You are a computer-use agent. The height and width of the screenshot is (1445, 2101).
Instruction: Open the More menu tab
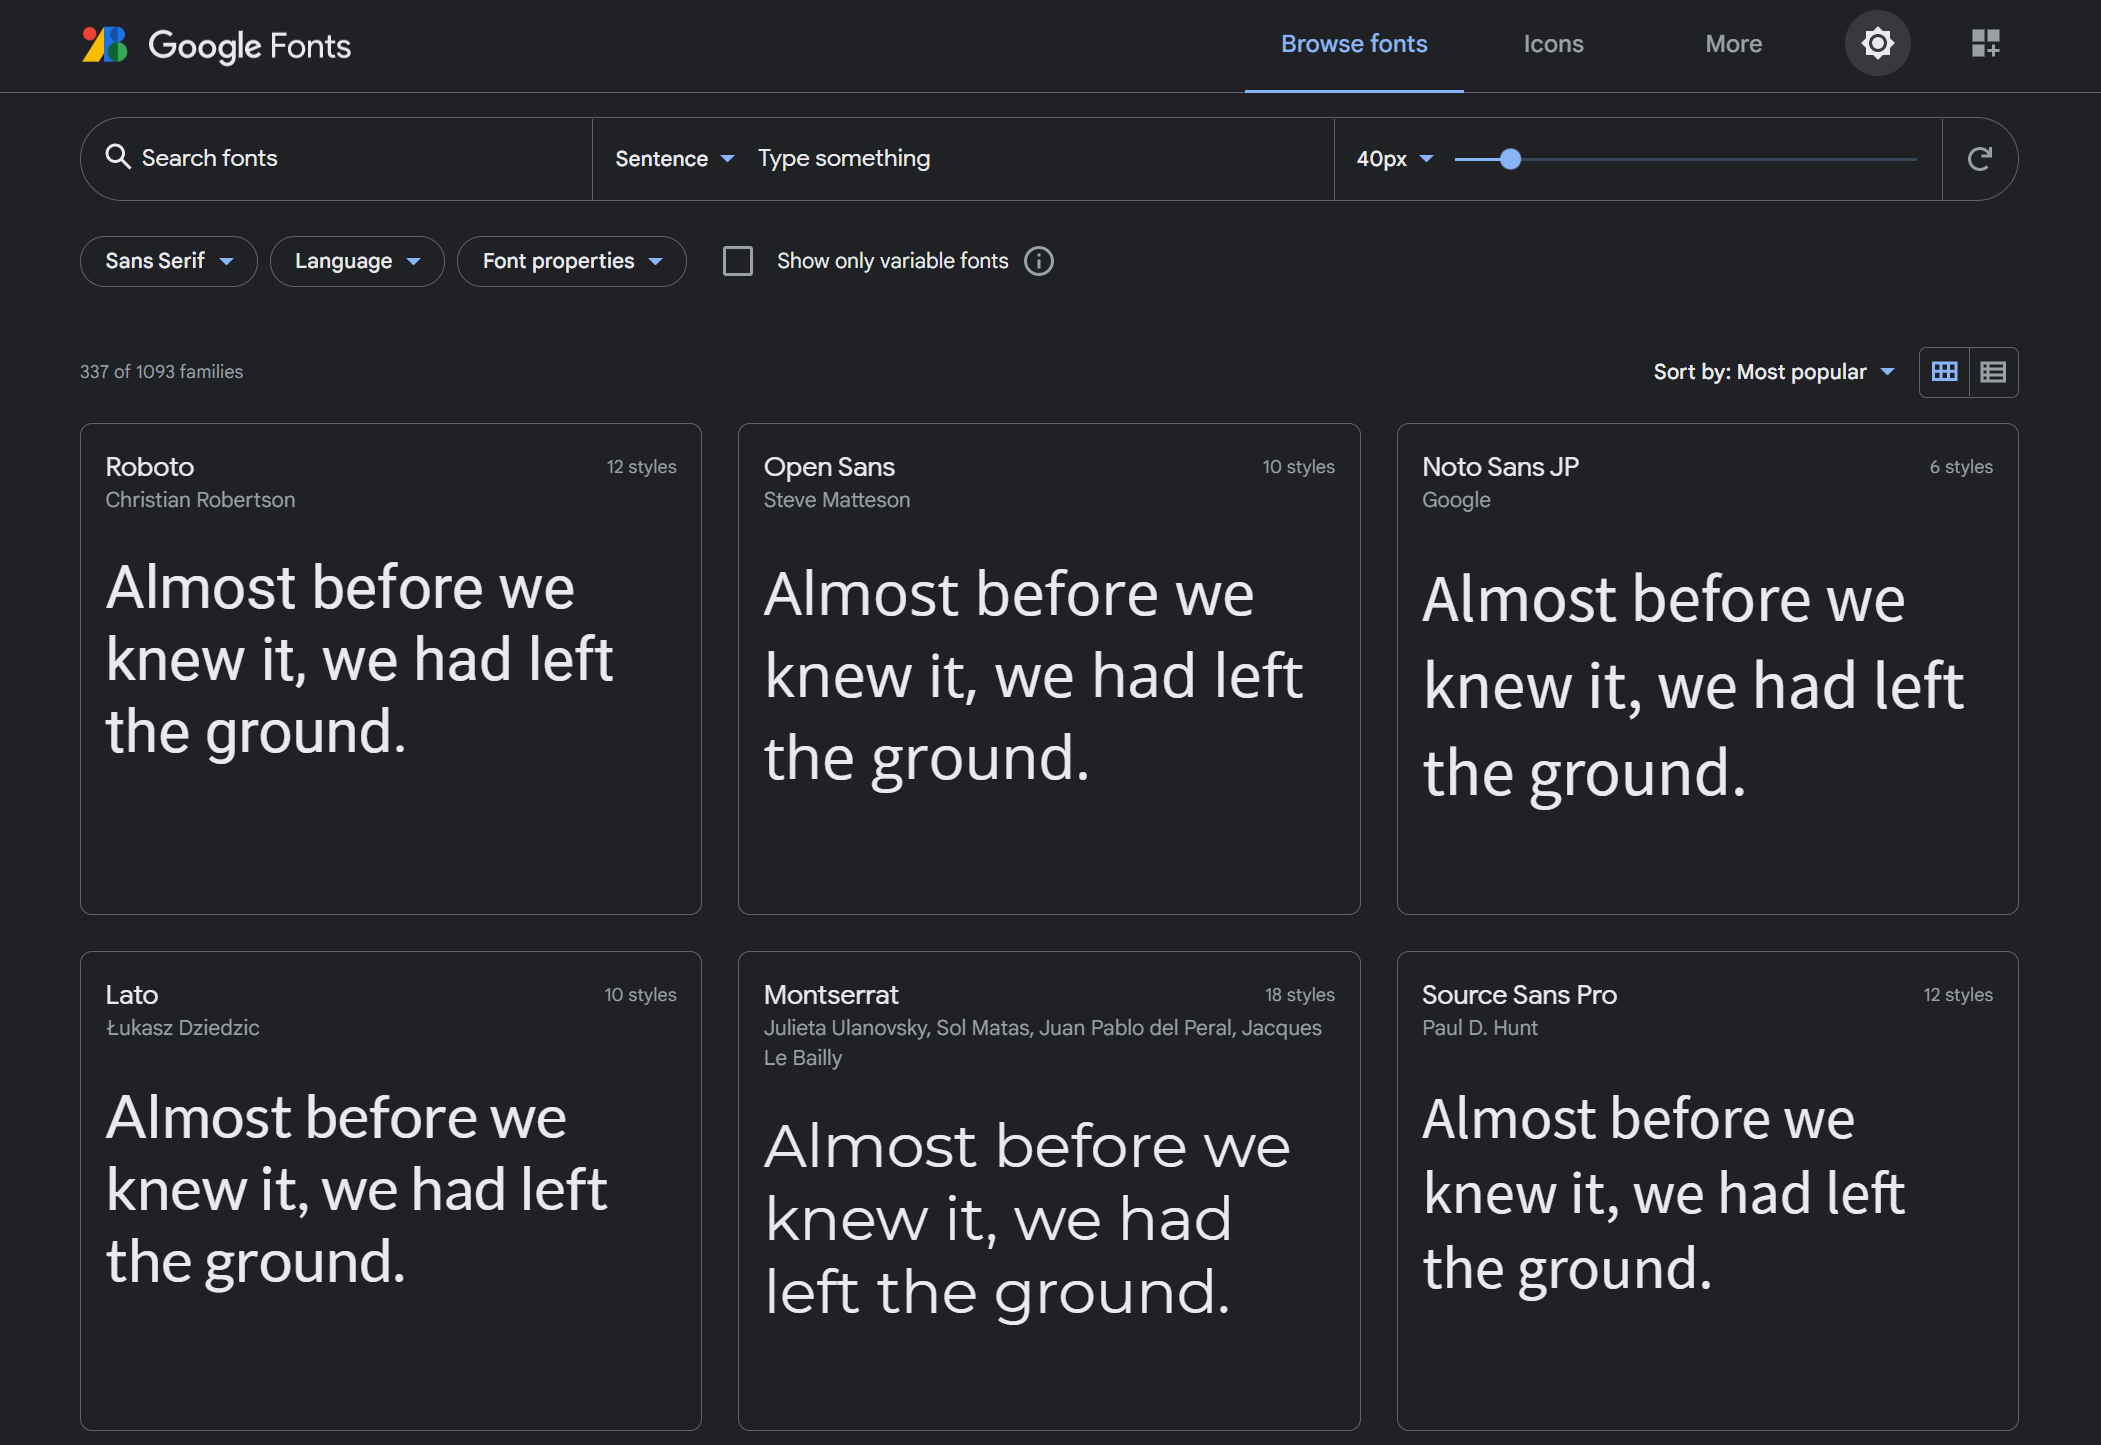click(1733, 45)
